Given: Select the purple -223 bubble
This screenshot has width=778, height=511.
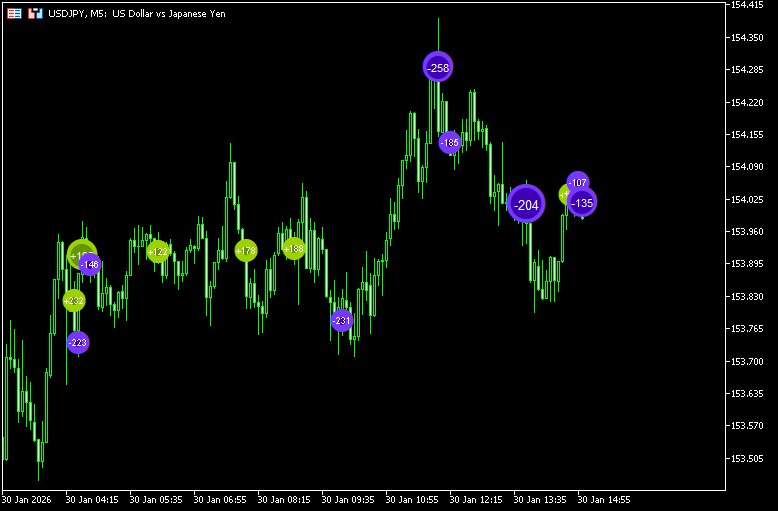Looking at the screenshot, I should [x=78, y=343].
